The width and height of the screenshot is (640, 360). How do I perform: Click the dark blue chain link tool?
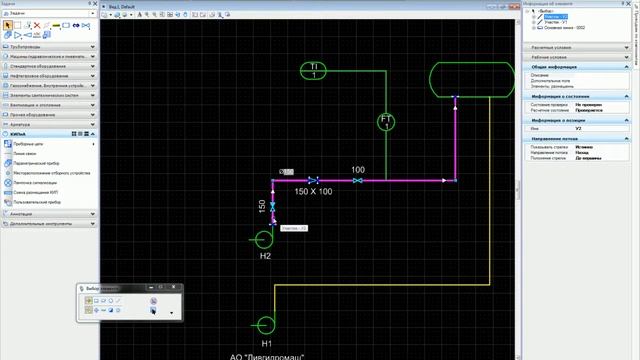tap(76, 25)
